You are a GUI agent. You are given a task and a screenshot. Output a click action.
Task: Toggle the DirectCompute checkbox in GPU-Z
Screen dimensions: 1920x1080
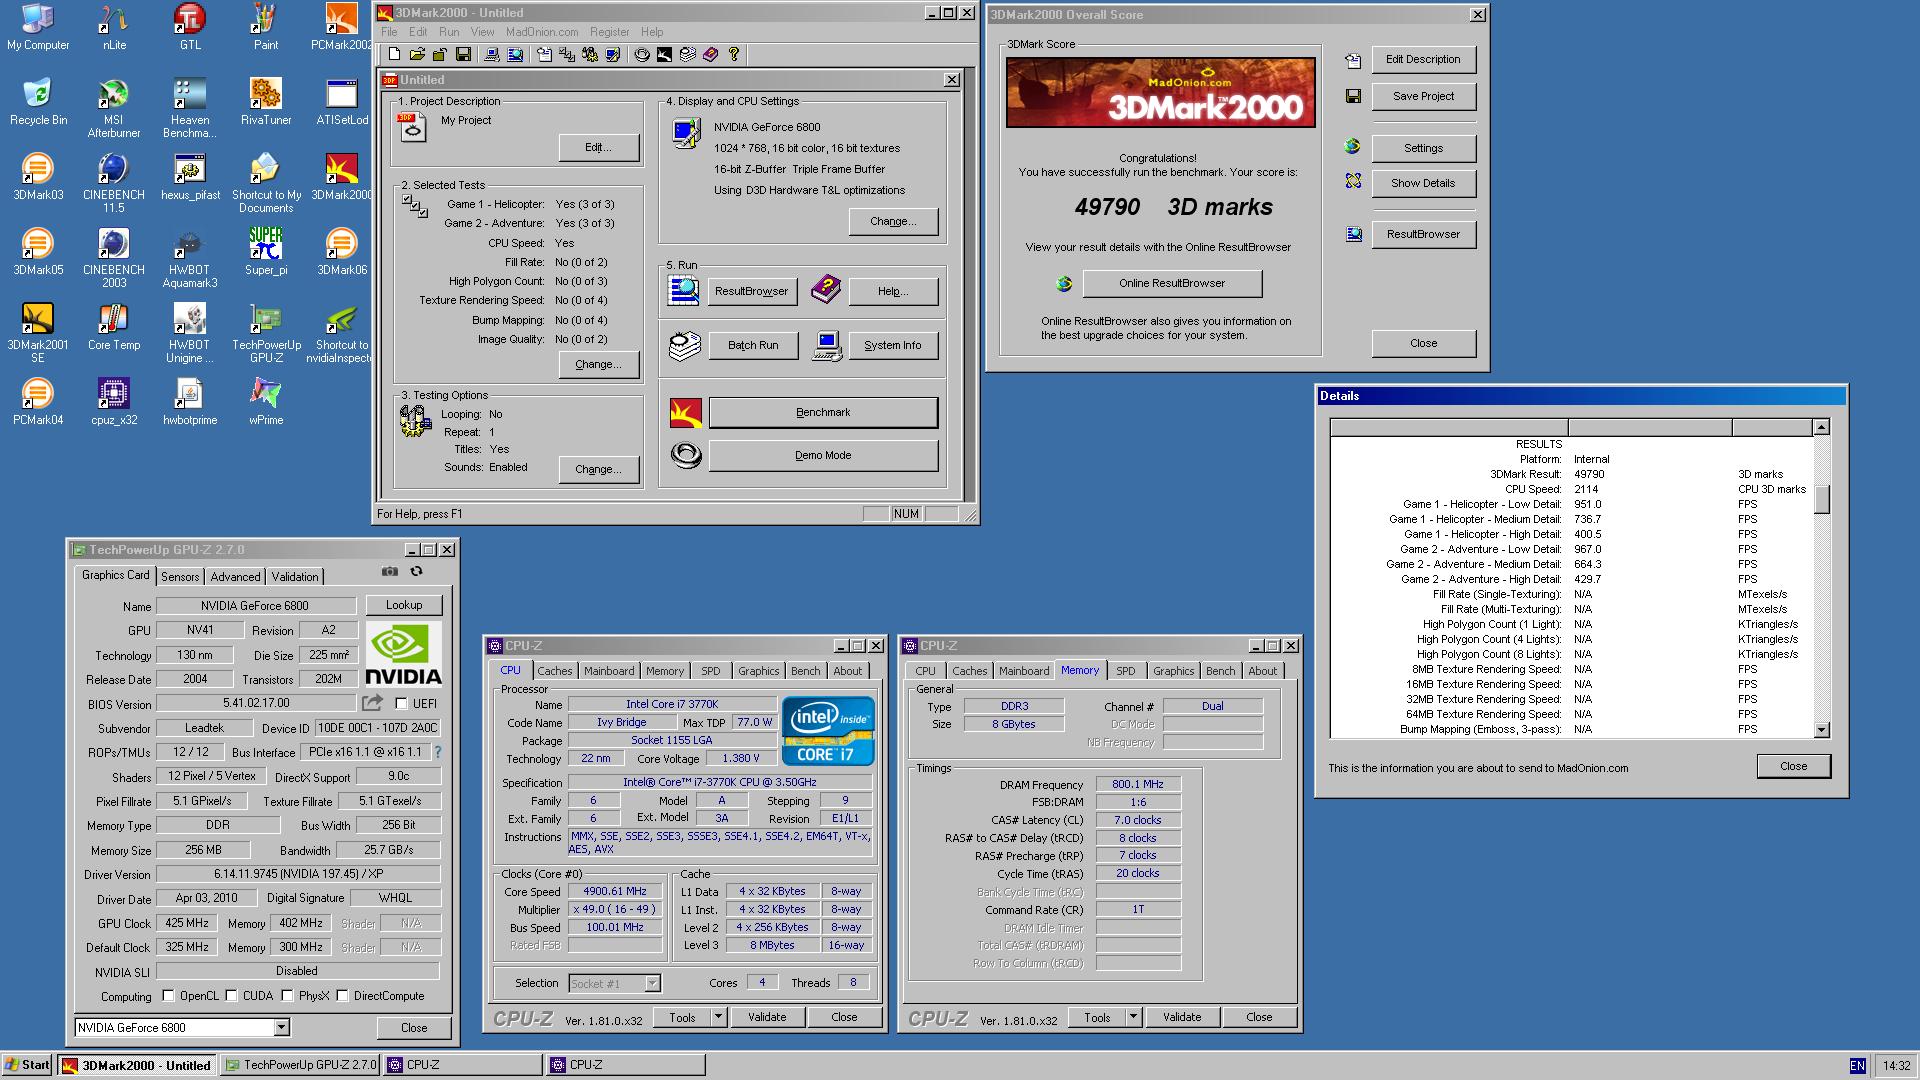pos(342,996)
